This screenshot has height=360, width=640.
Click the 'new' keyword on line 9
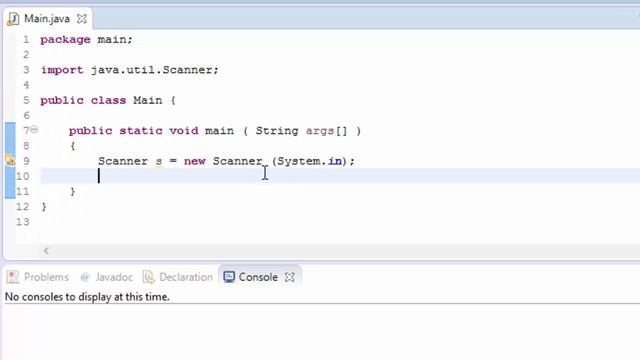pyautogui.click(x=194, y=161)
